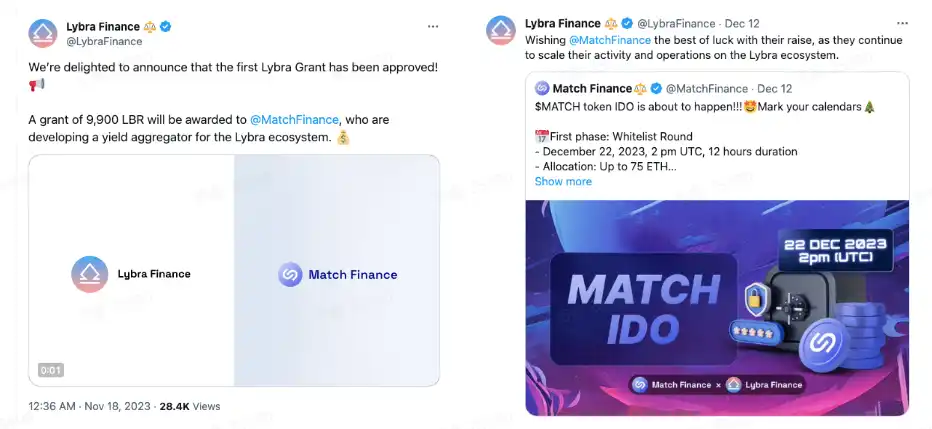The image size is (932, 429).
Task: Click the 0:01 video duration badge
Action: tap(50, 370)
